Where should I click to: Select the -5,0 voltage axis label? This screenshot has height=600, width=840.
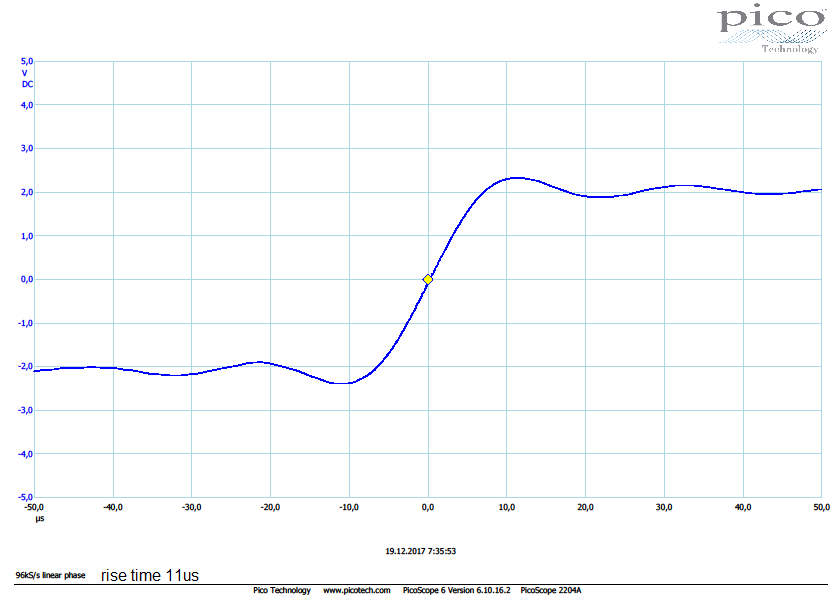point(26,497)
